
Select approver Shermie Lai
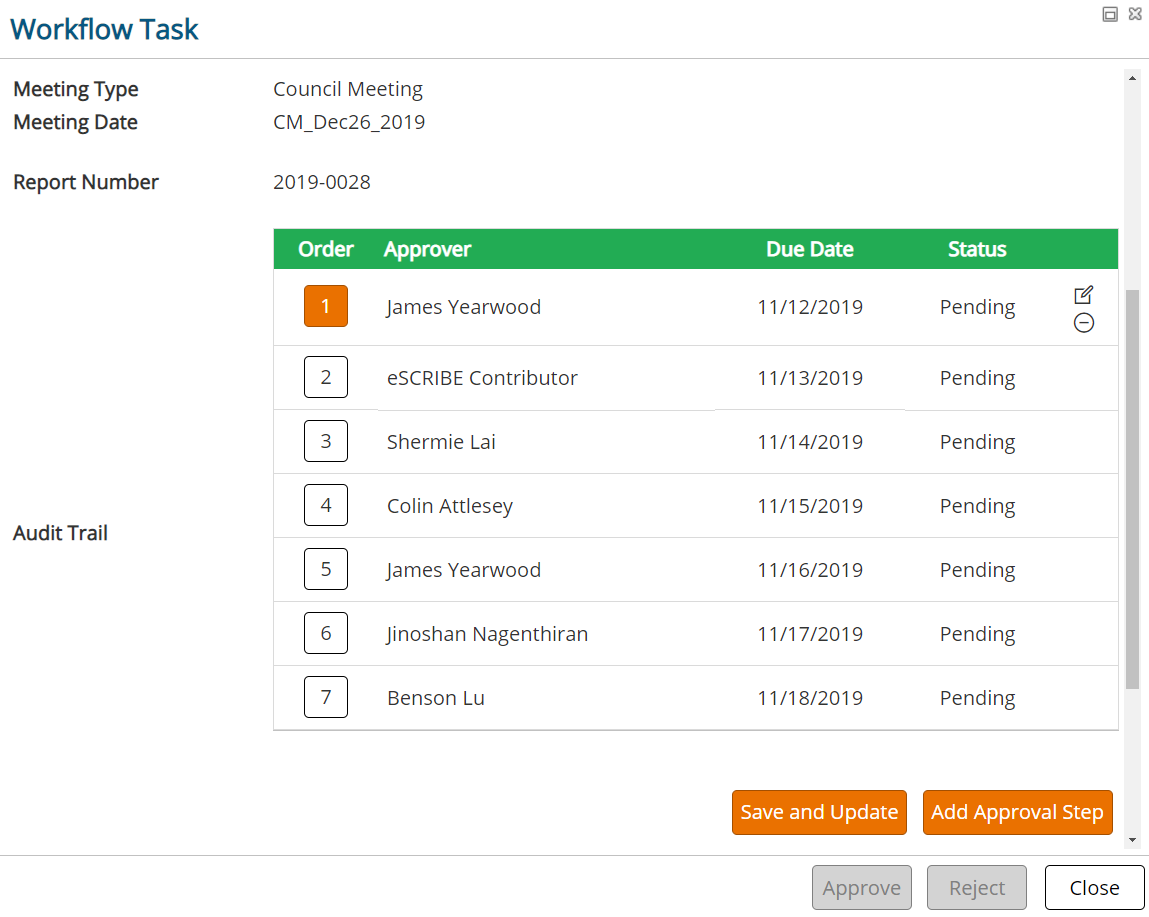click(x=441, y=442)
